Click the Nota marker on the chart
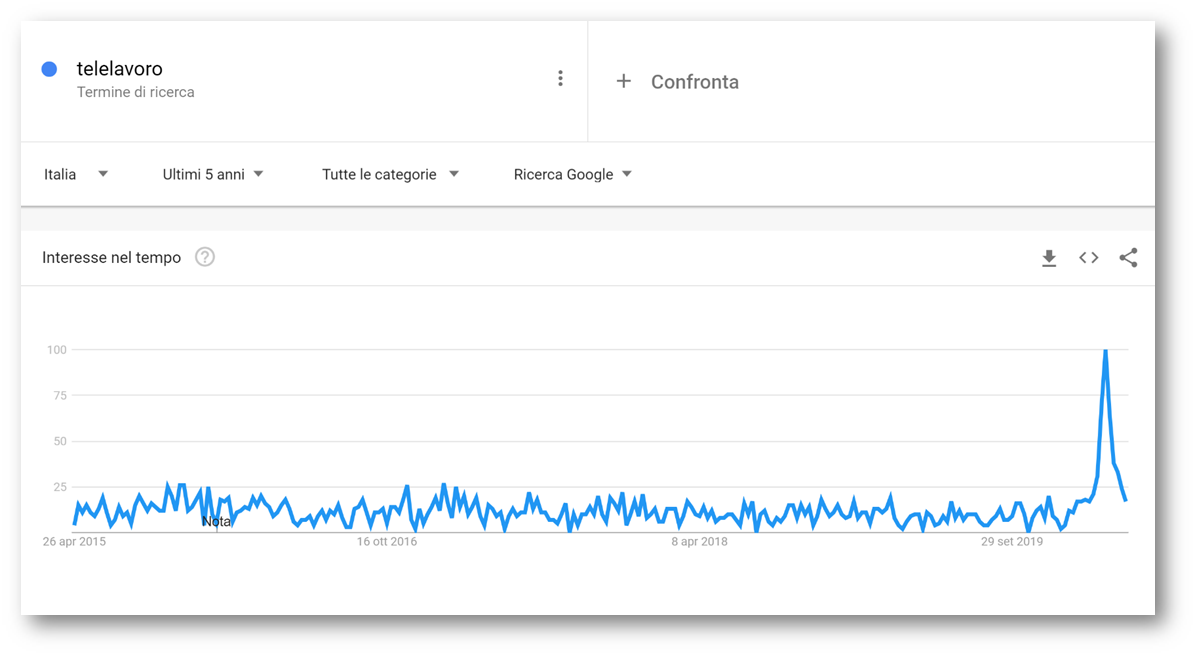 (x=216, y=522)
